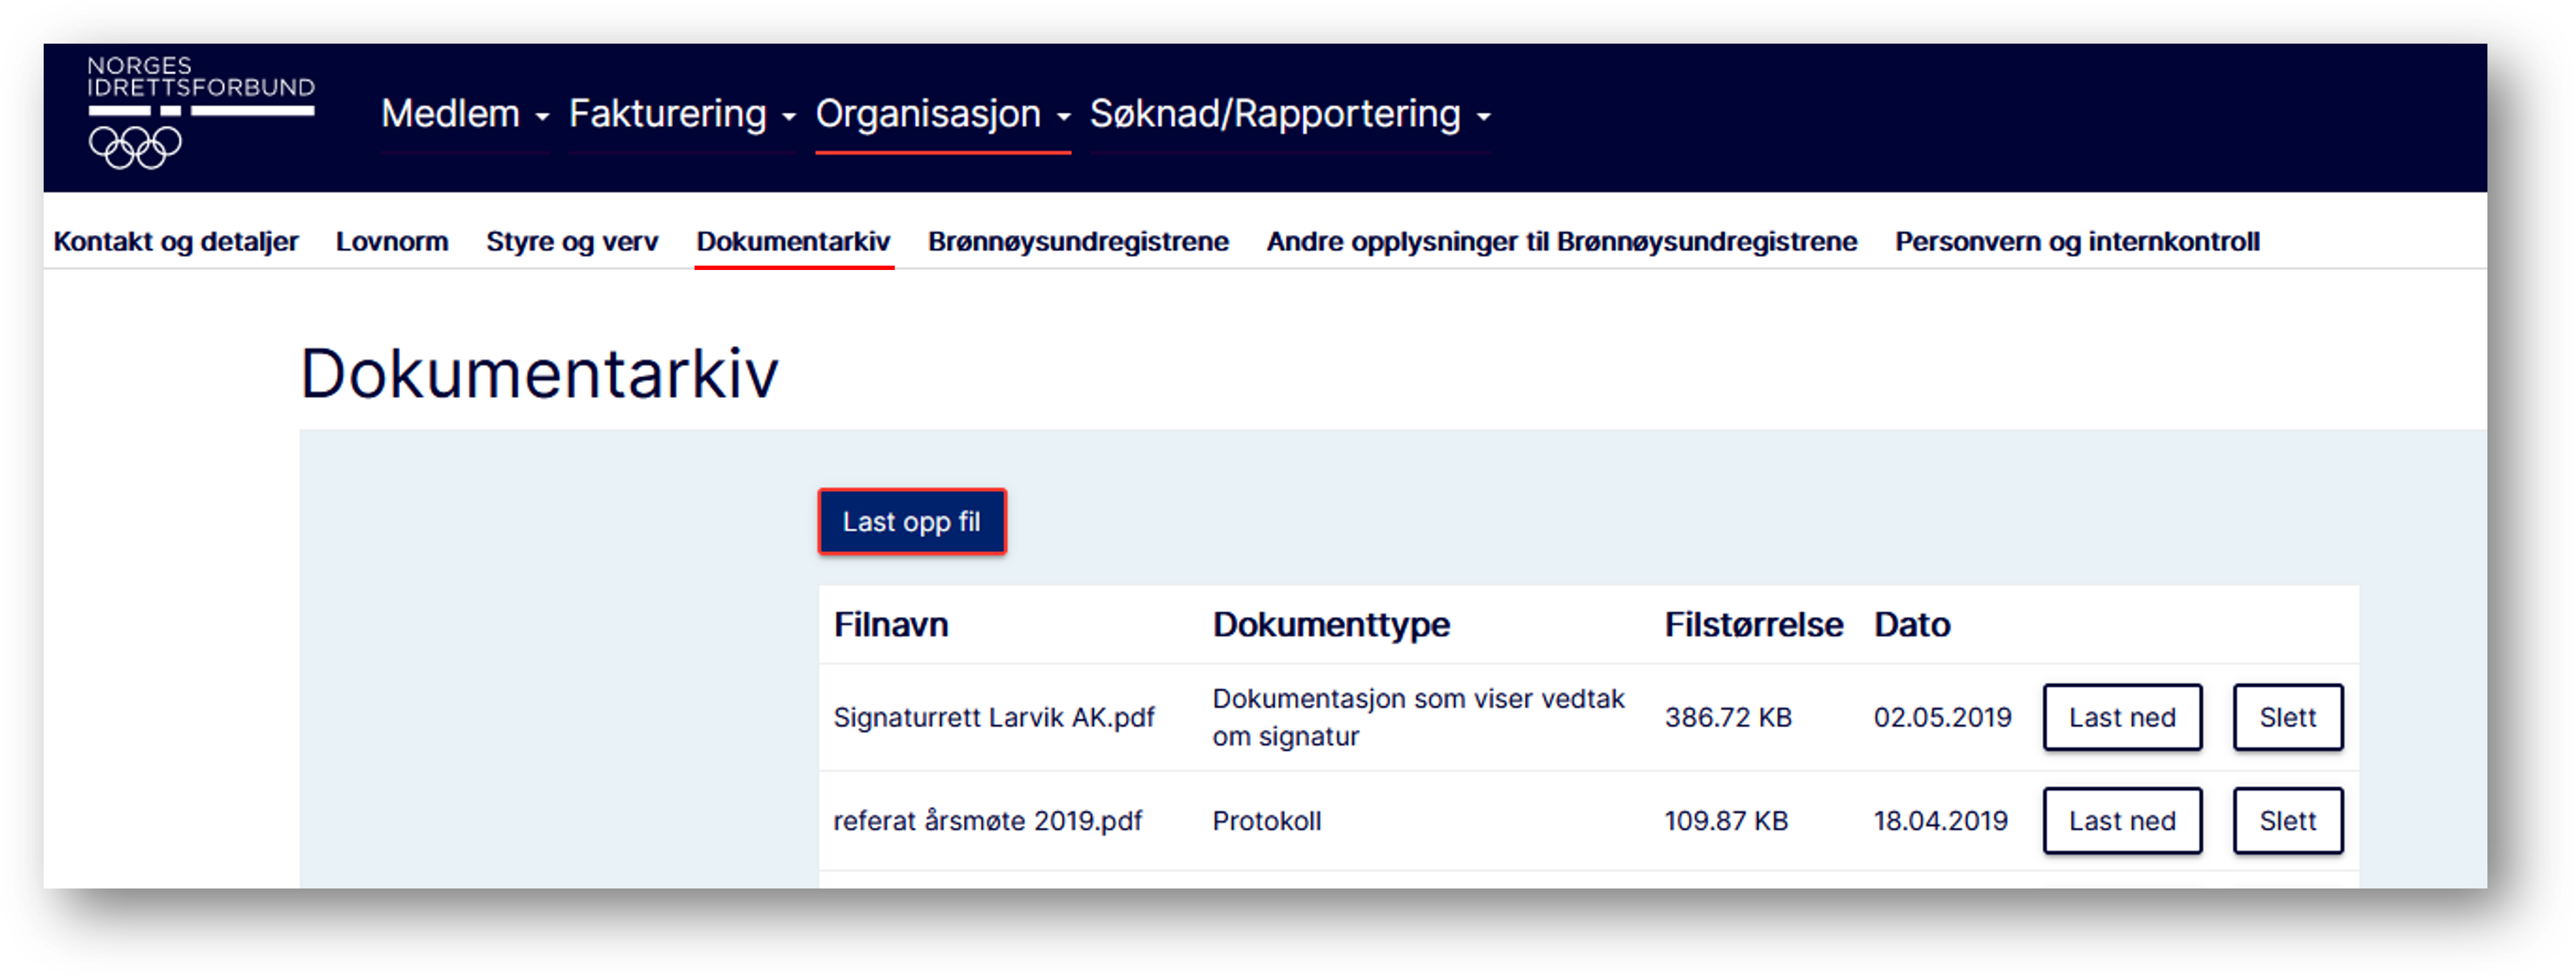Delete referat årsmøte 2019.pdf using Slett

pos(2288,821)
